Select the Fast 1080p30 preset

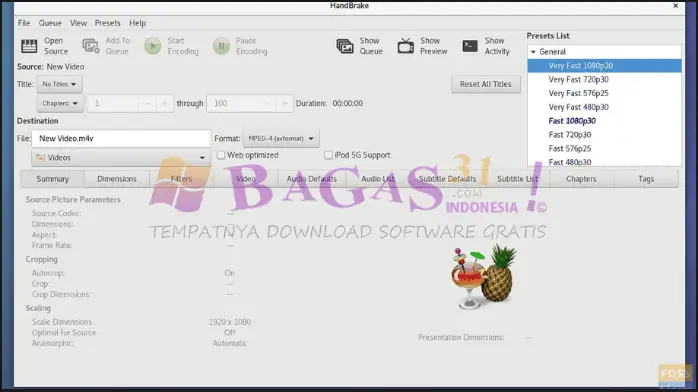coord(605,121)
